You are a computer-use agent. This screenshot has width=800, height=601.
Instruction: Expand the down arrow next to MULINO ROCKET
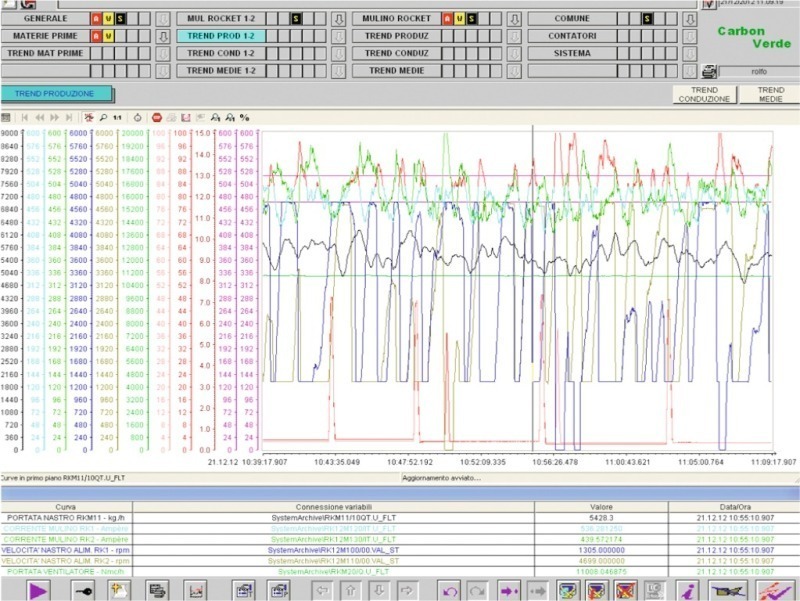click(513, 19)
